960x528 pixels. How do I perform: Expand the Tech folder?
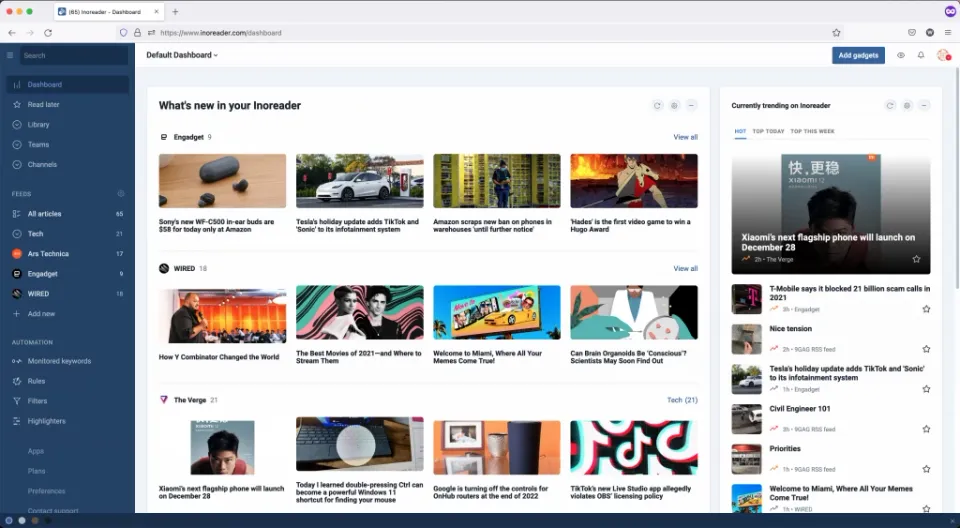point(17,234)
